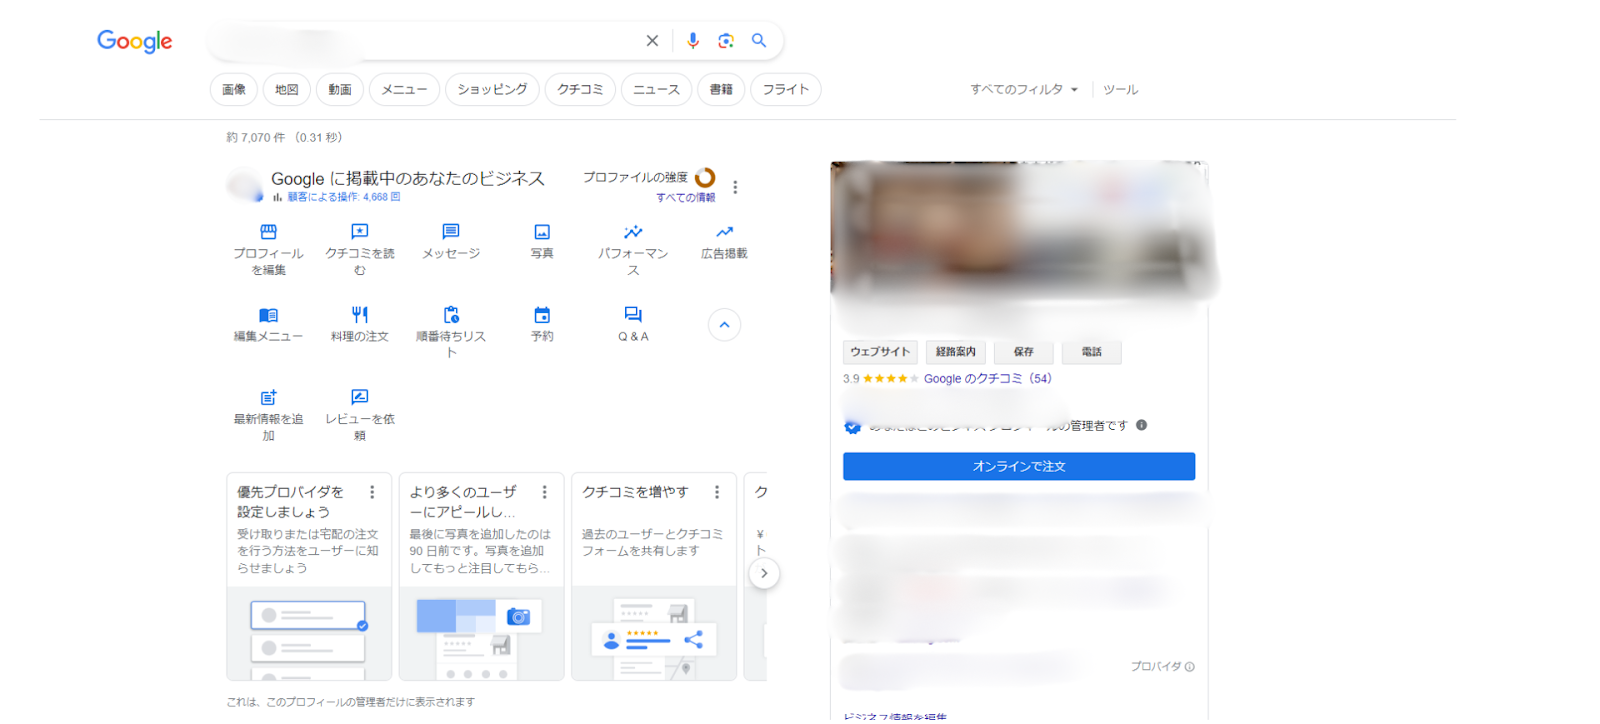Select the クチコミ filter tab

pyautogui.click(x=580, y=90)
